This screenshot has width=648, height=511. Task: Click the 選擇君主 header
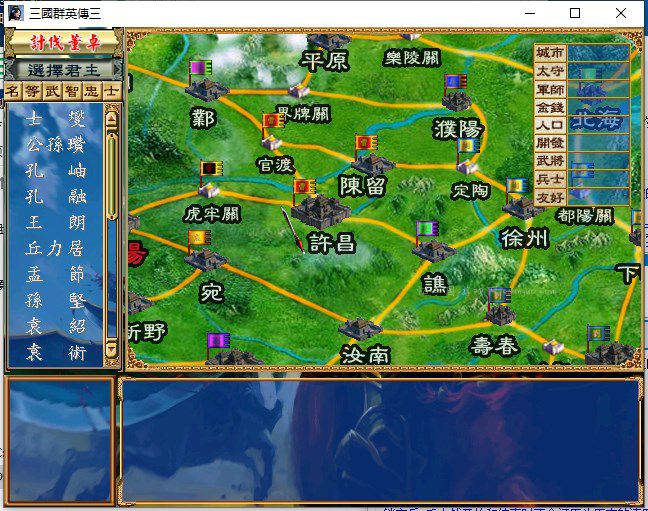pyautogui.click(x=64, y=70)
